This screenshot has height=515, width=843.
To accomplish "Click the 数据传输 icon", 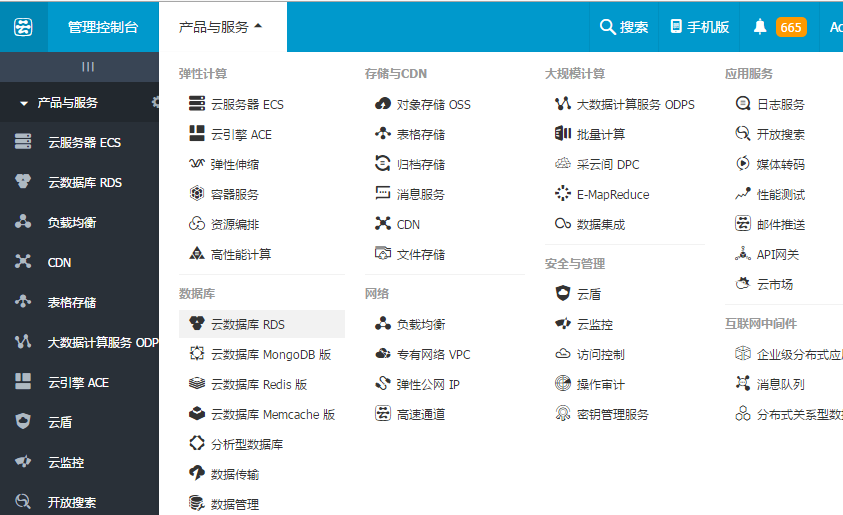I will point(197,473).
